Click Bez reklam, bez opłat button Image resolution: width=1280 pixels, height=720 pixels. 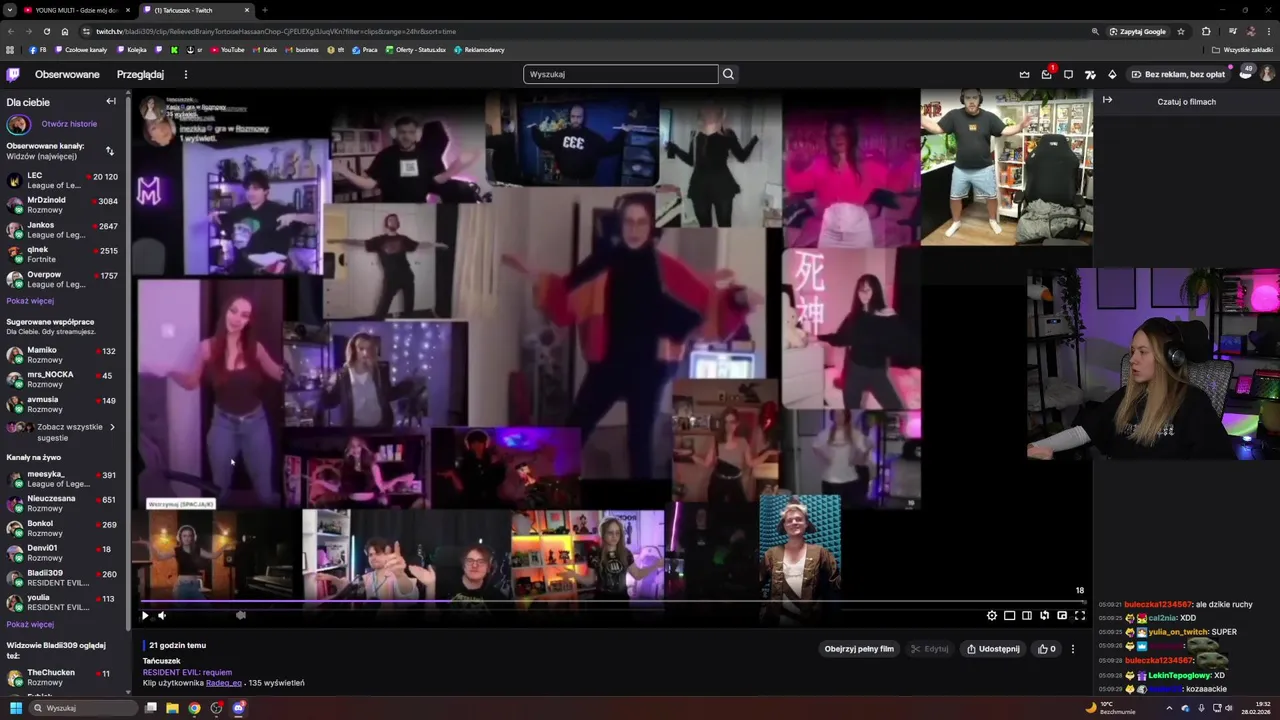1178,74
